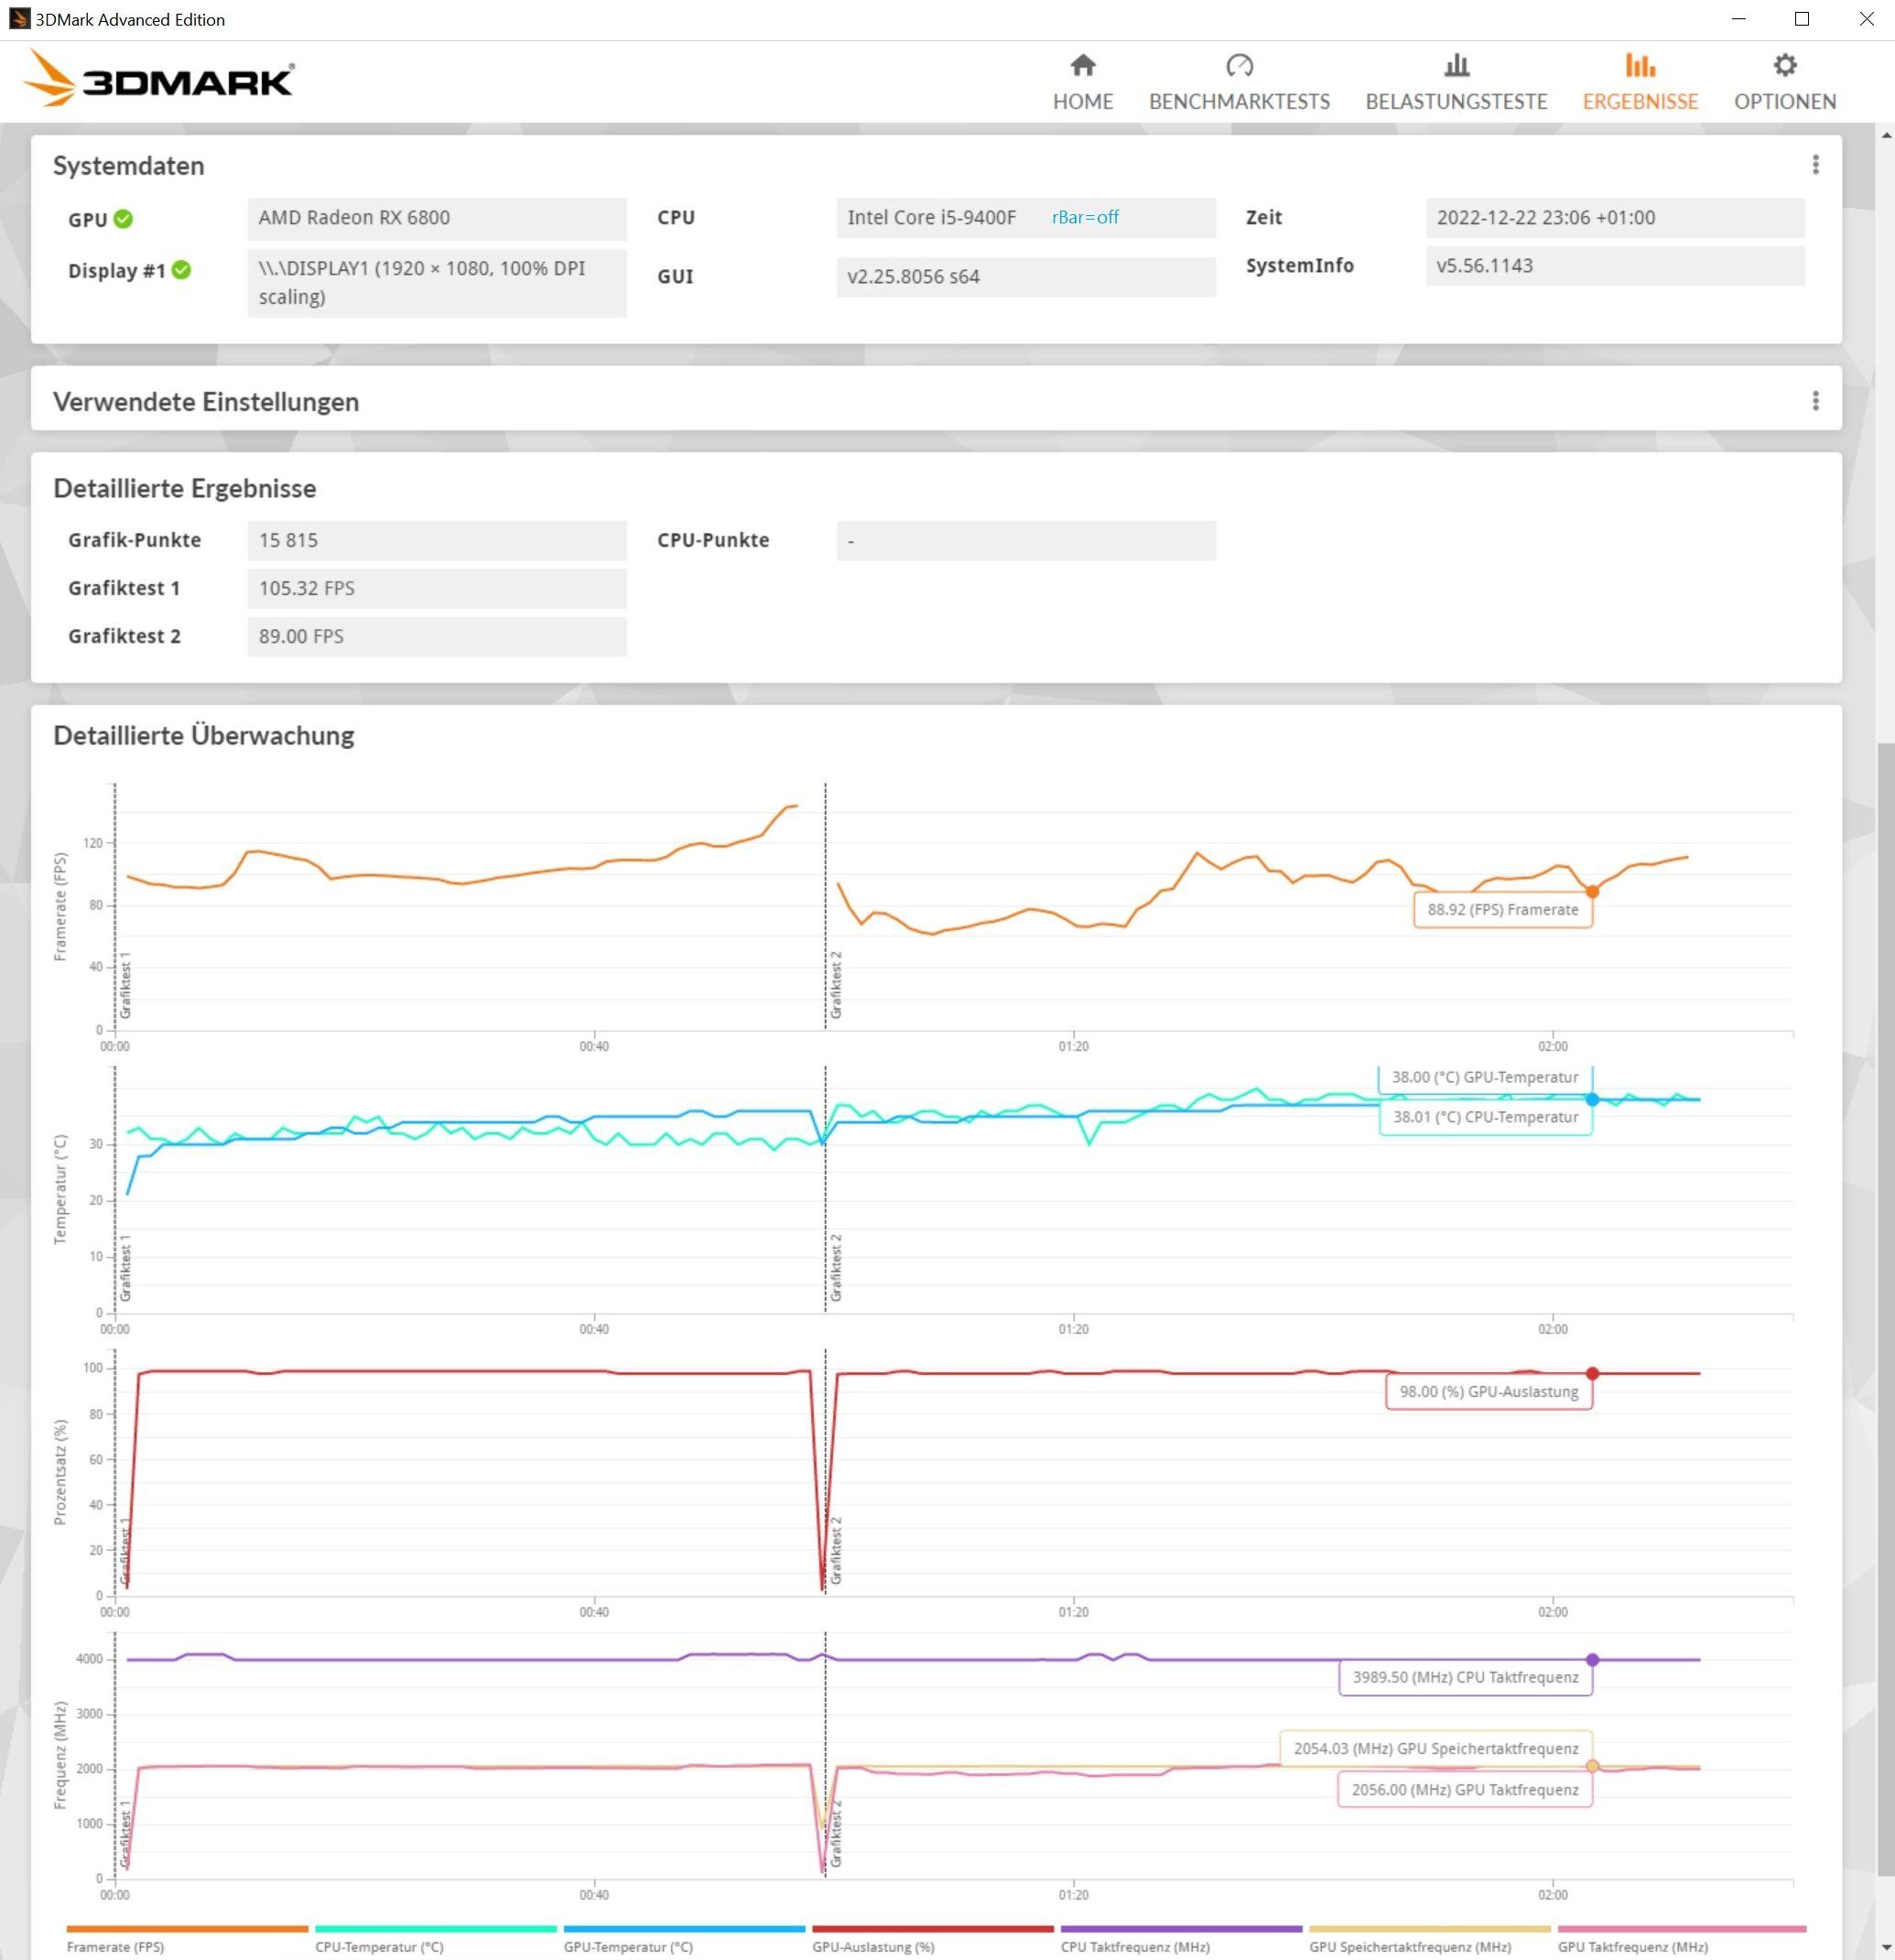Screen dimensions: 1895x1960
Task: Click the orange results bars icon
Action: [x=1640, y=65]
